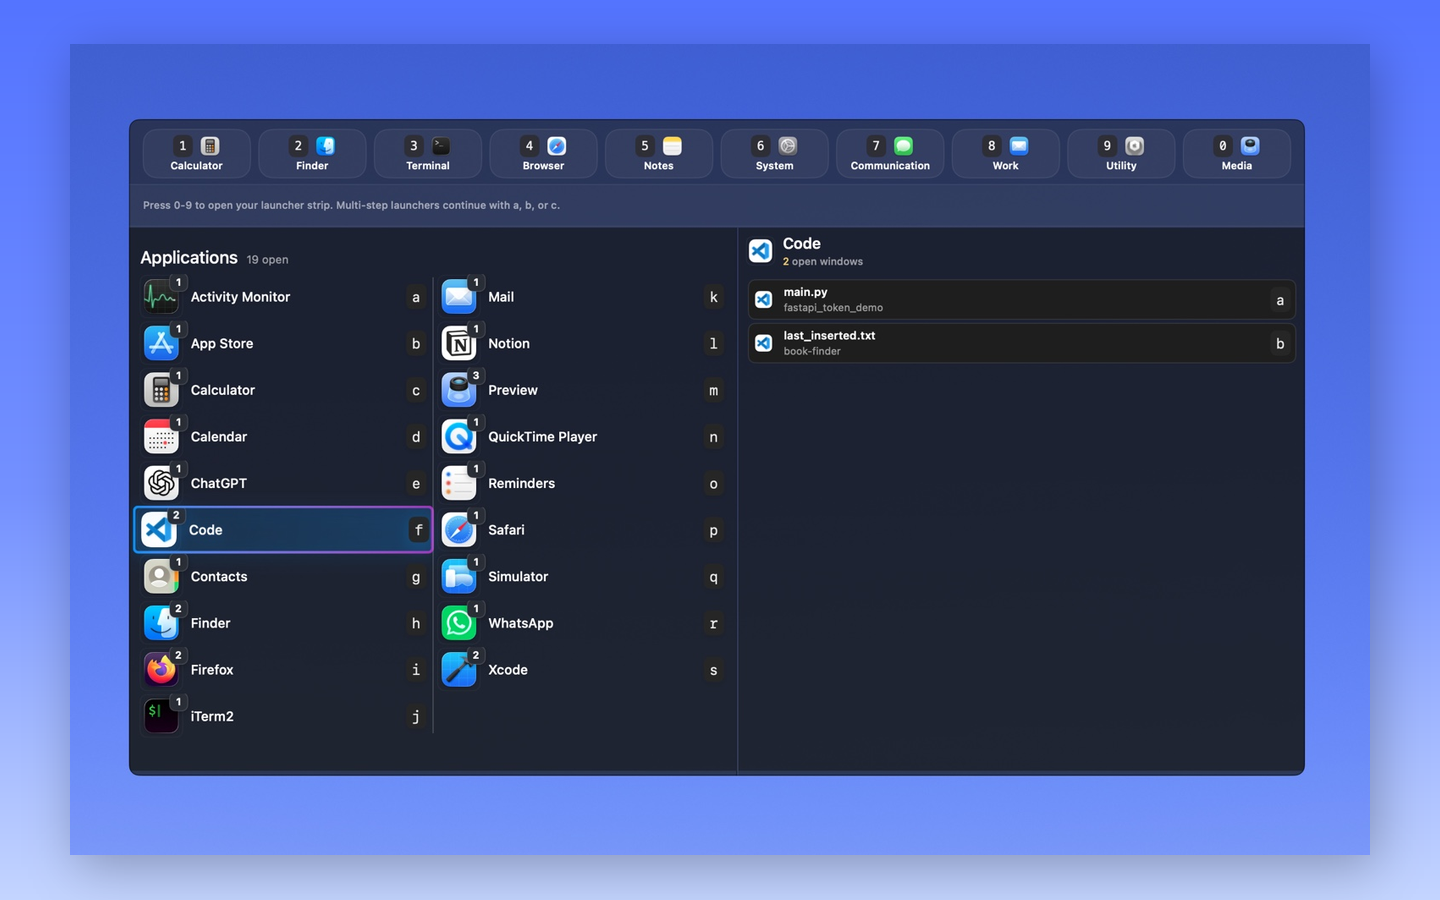The width and height of the screenshot is (1440, 900).
Task: Click the ChatGPT app icon
Action: [x=161, y=483]
